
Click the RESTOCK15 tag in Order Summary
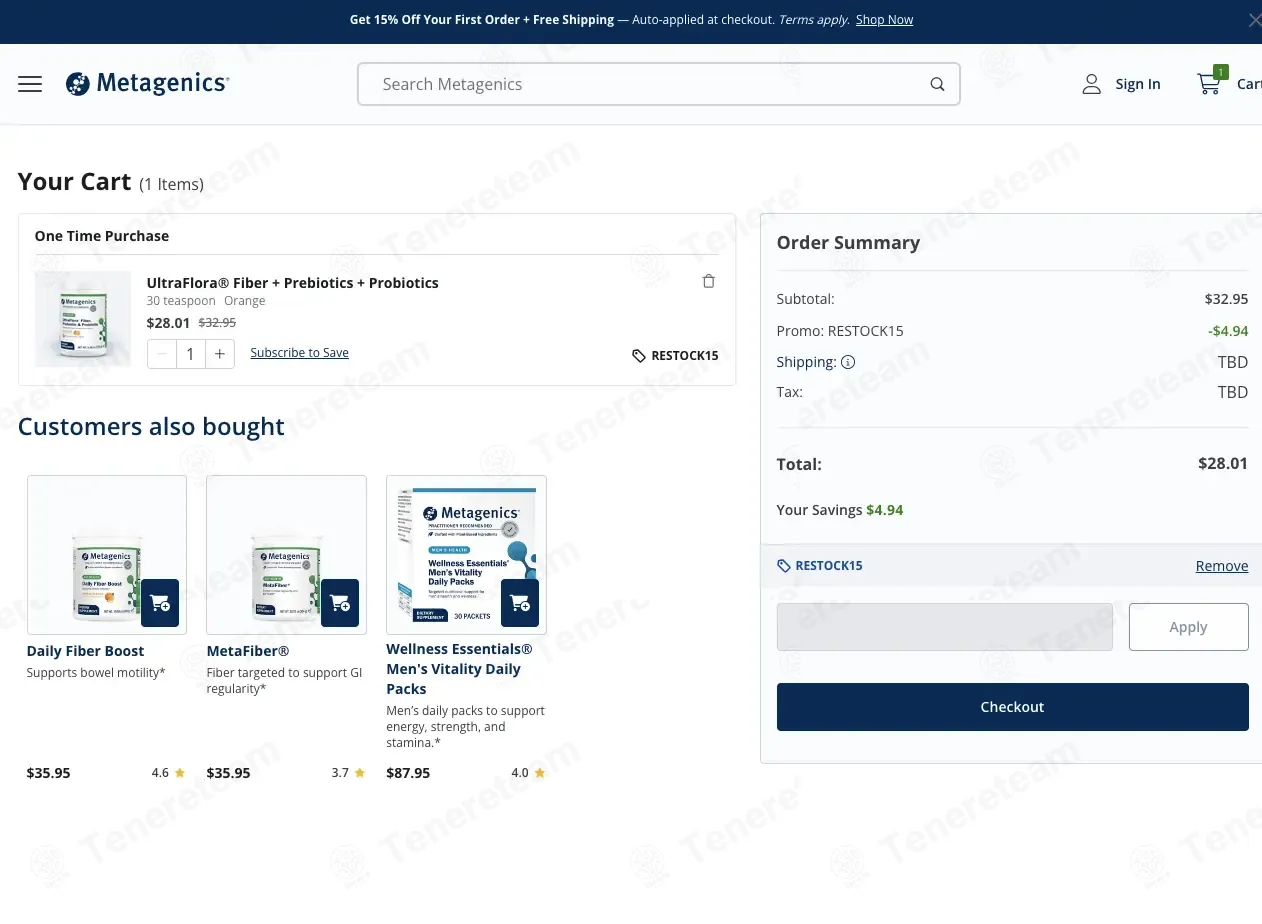pos(820,566)
